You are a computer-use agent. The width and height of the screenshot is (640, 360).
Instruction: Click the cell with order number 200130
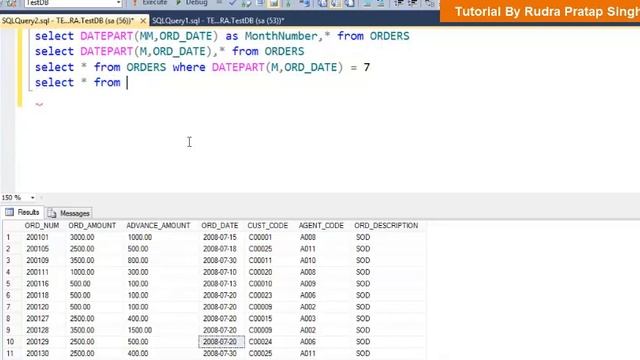pyautogui.click(x=38, y=353)
